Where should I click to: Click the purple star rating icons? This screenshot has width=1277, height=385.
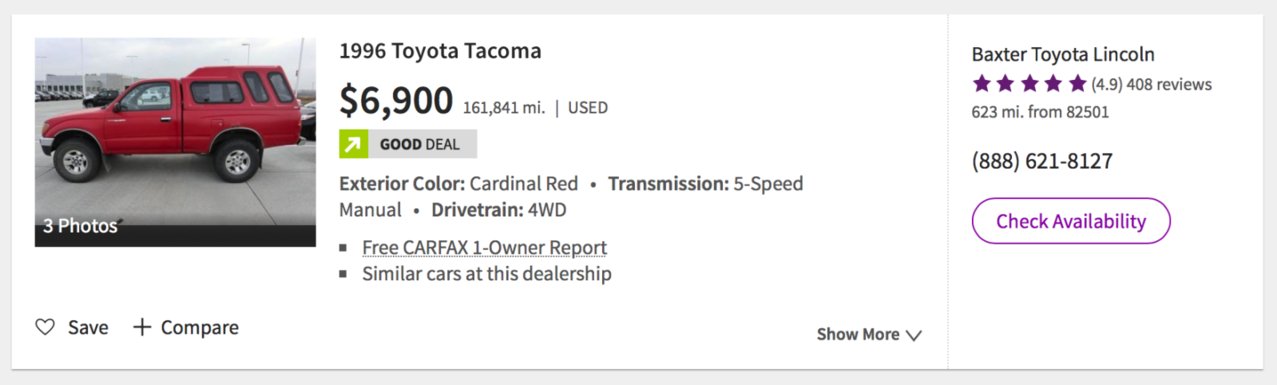coord(1029,84)
